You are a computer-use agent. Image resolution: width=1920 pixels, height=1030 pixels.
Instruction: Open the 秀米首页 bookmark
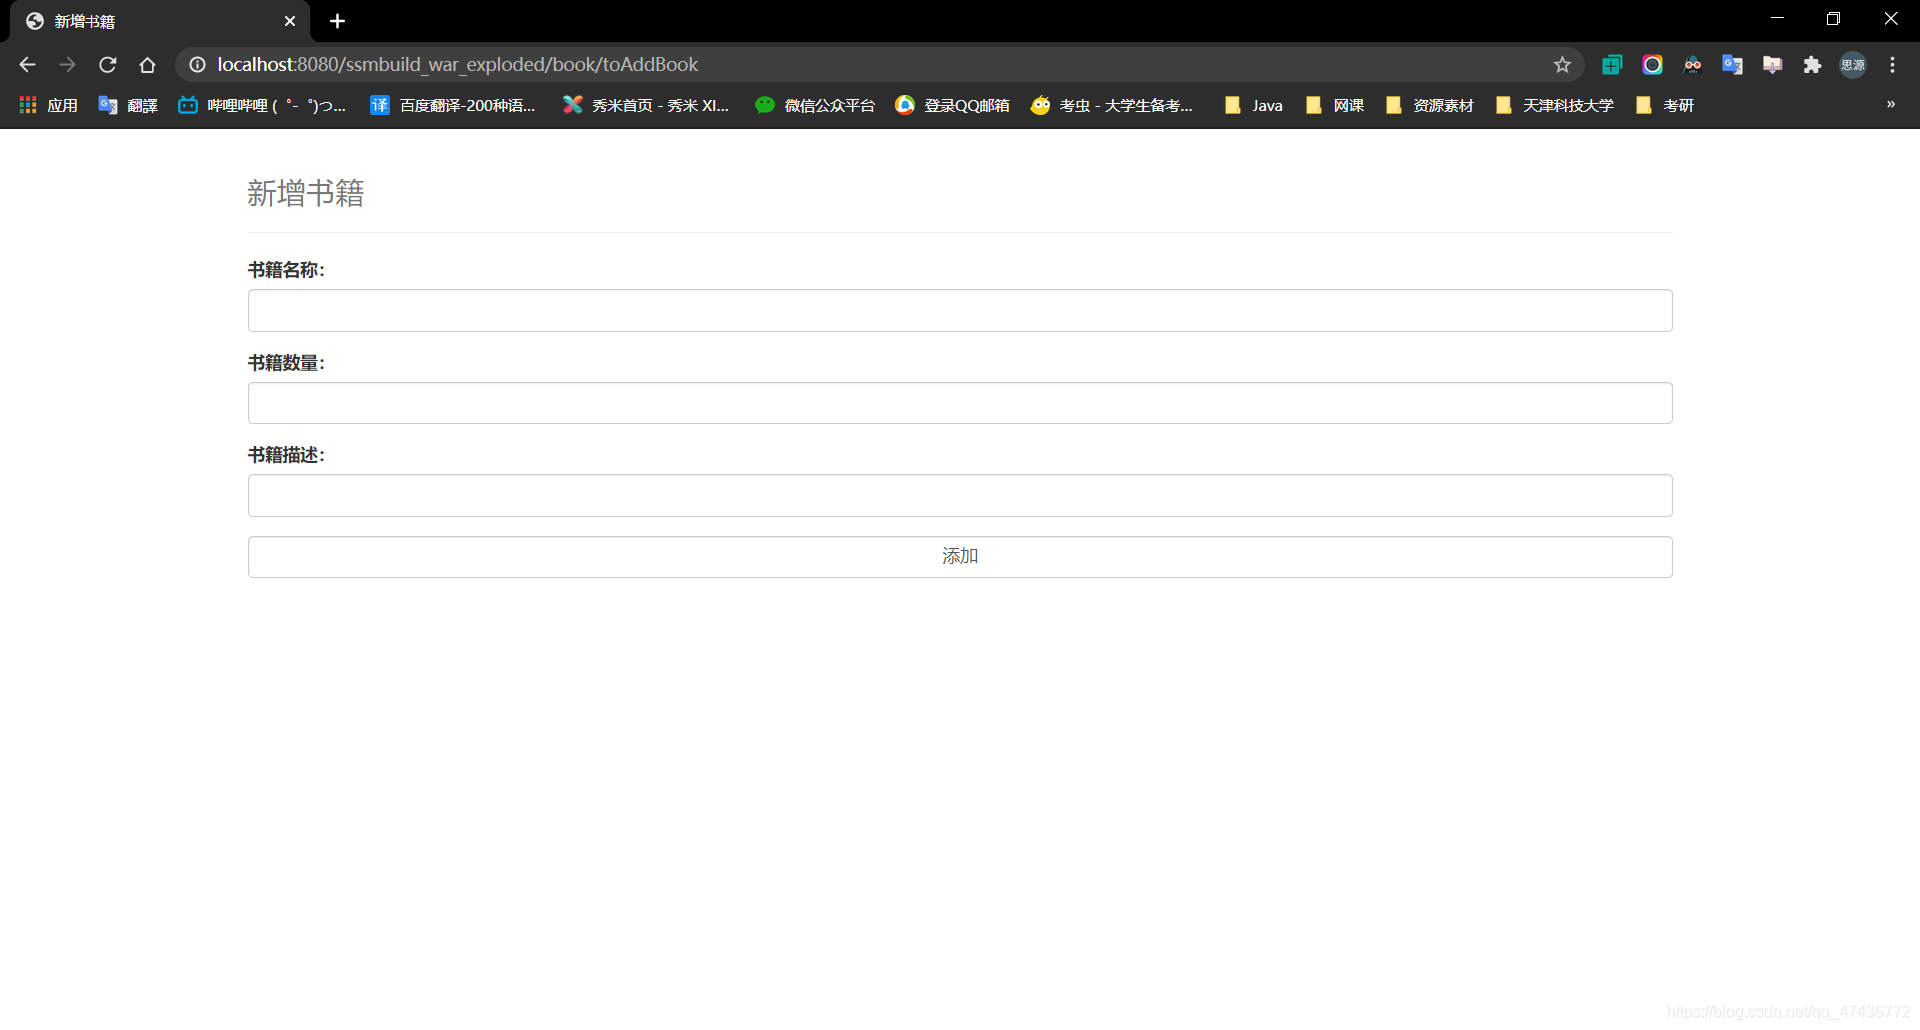click(x=646, y=105)
